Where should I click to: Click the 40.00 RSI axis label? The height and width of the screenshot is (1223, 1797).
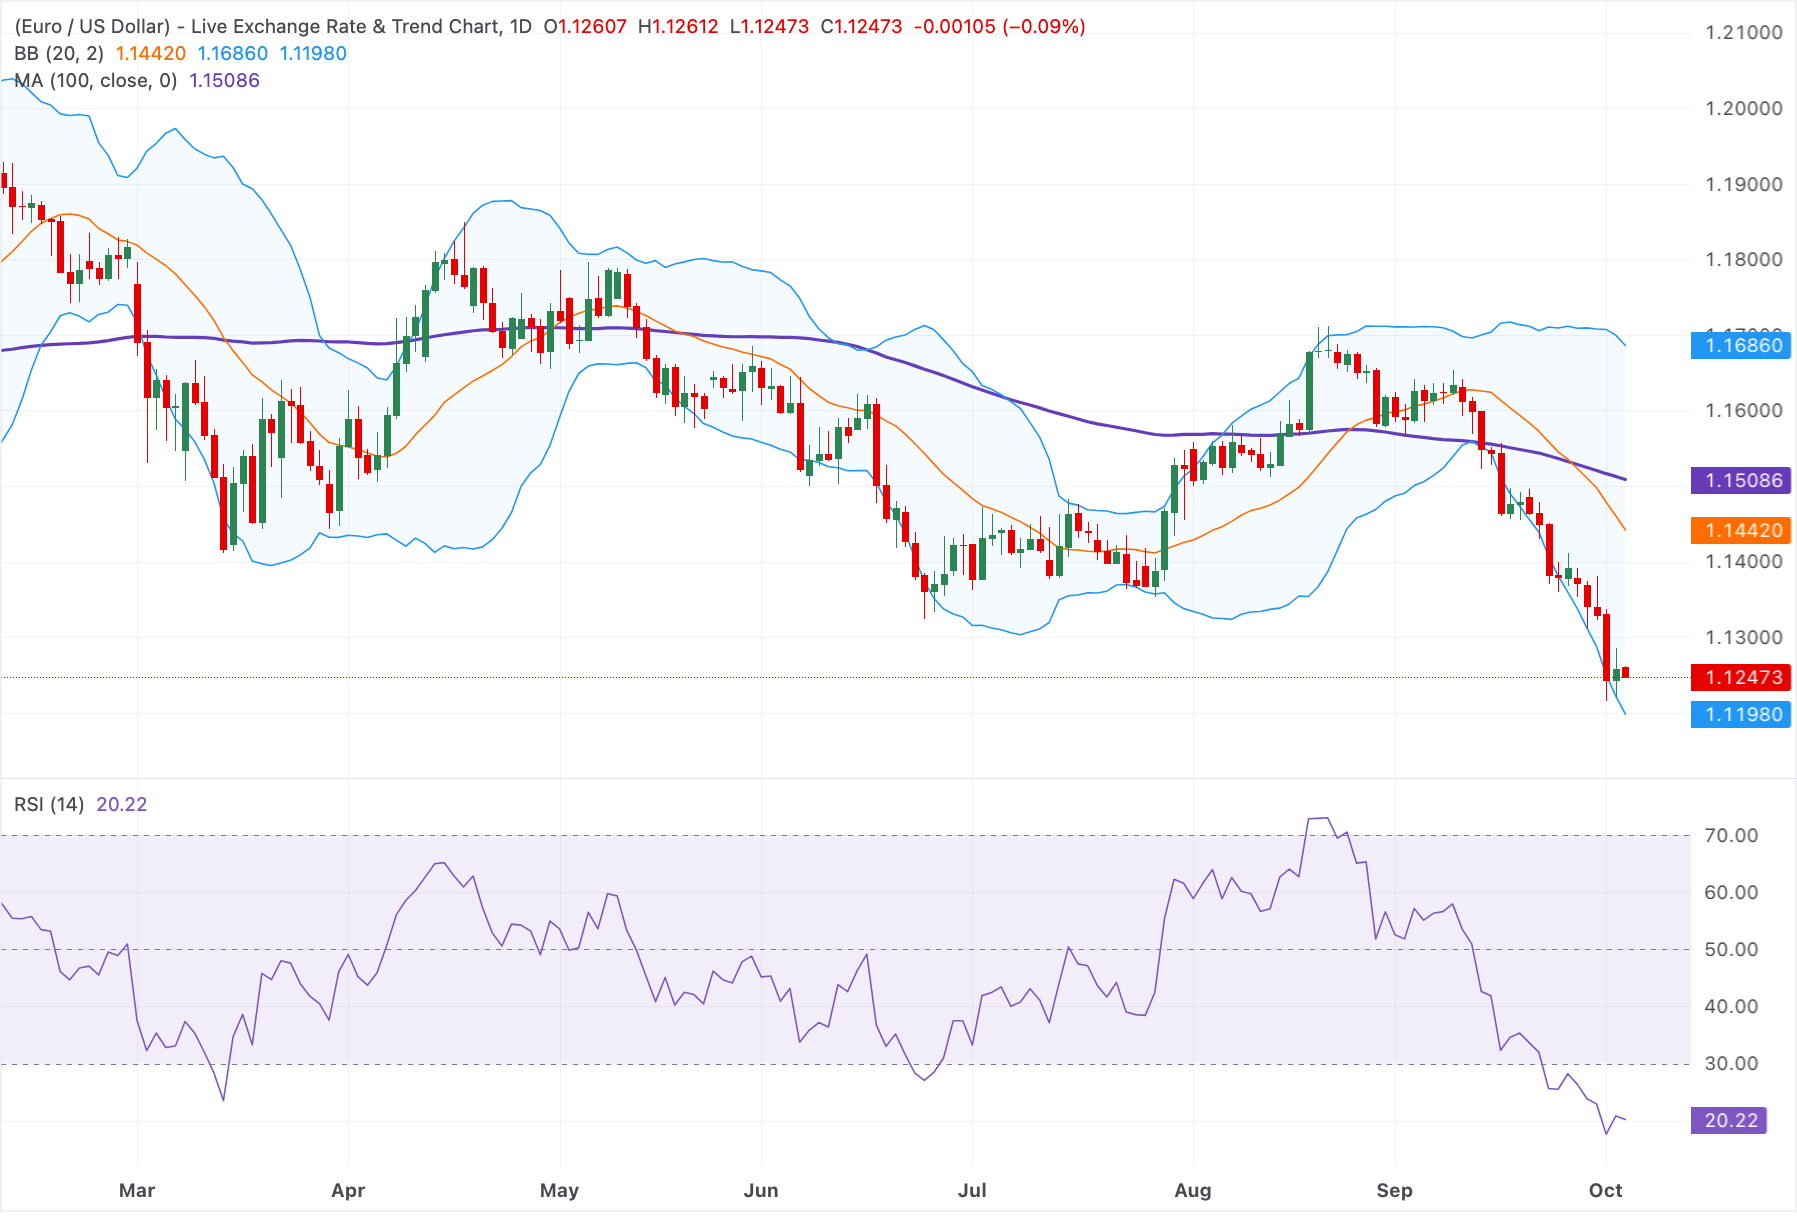click(1731, 1007)
